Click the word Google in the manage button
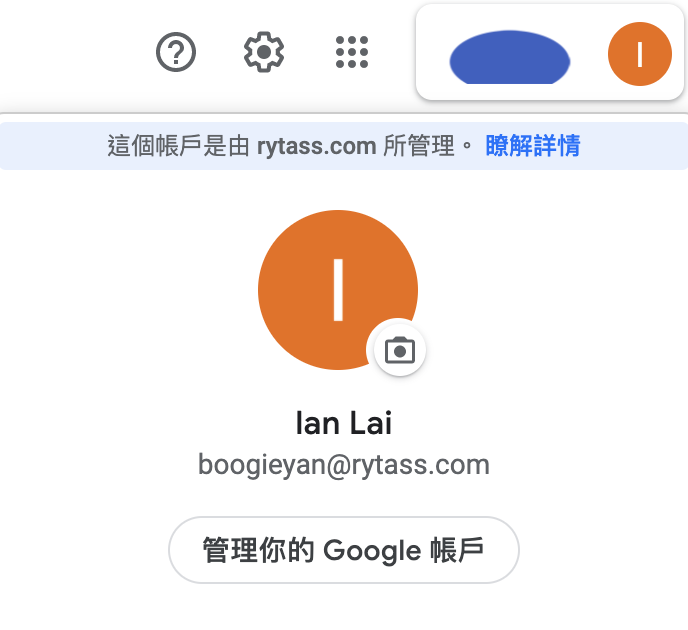 (372, 551)
